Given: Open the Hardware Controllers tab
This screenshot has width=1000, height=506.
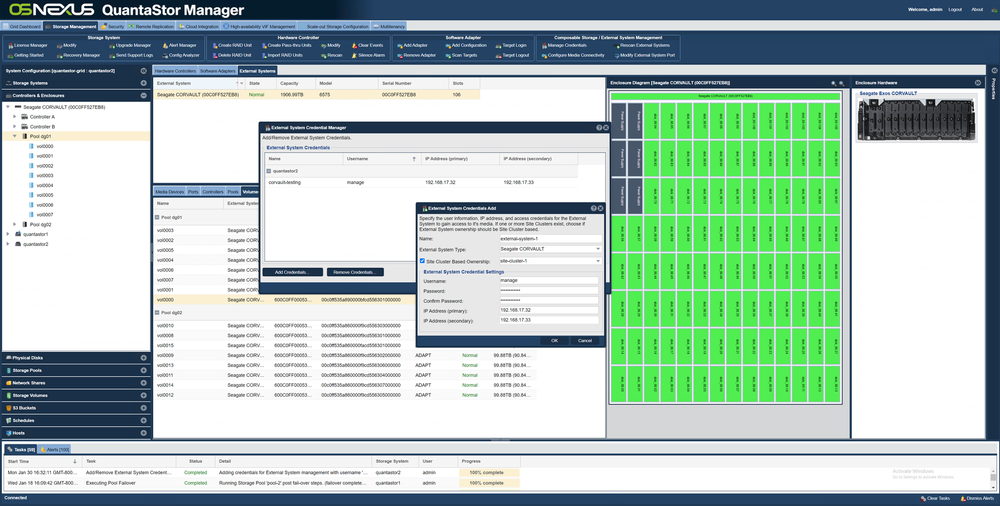Looking at the screenshot, I should (x=175, y=71).
